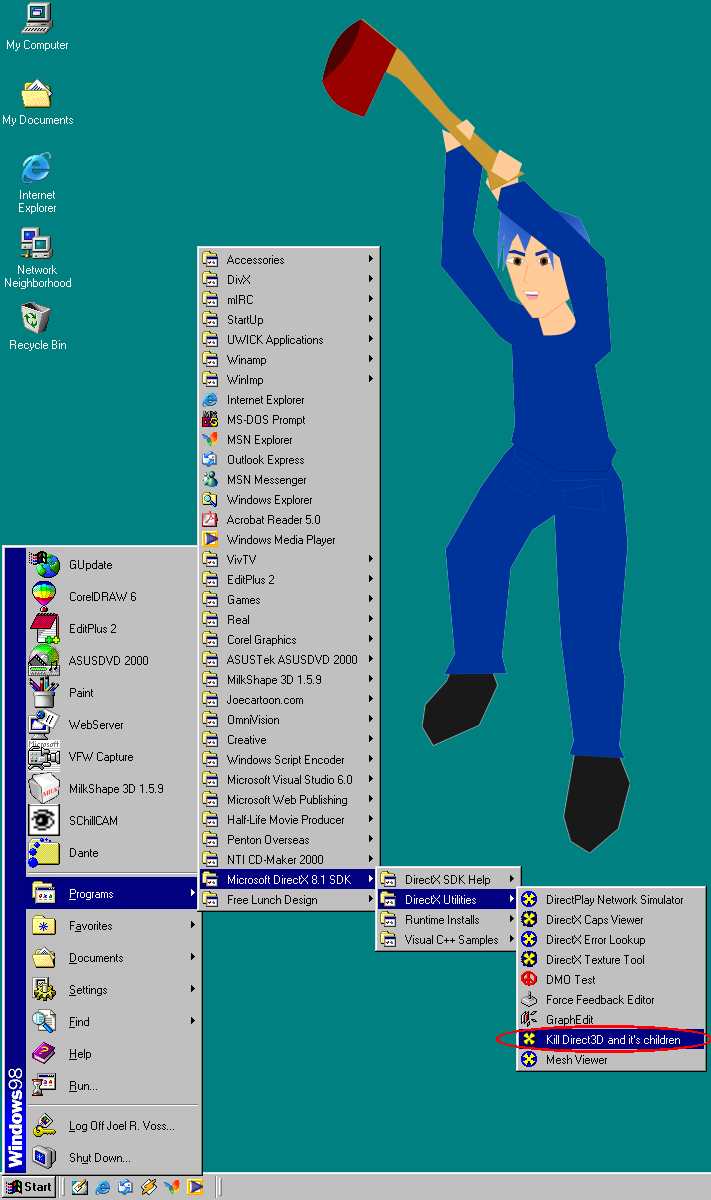711x1200 pixels.
Task: Open the Find submenu in Start
Action: [113, 1022]
